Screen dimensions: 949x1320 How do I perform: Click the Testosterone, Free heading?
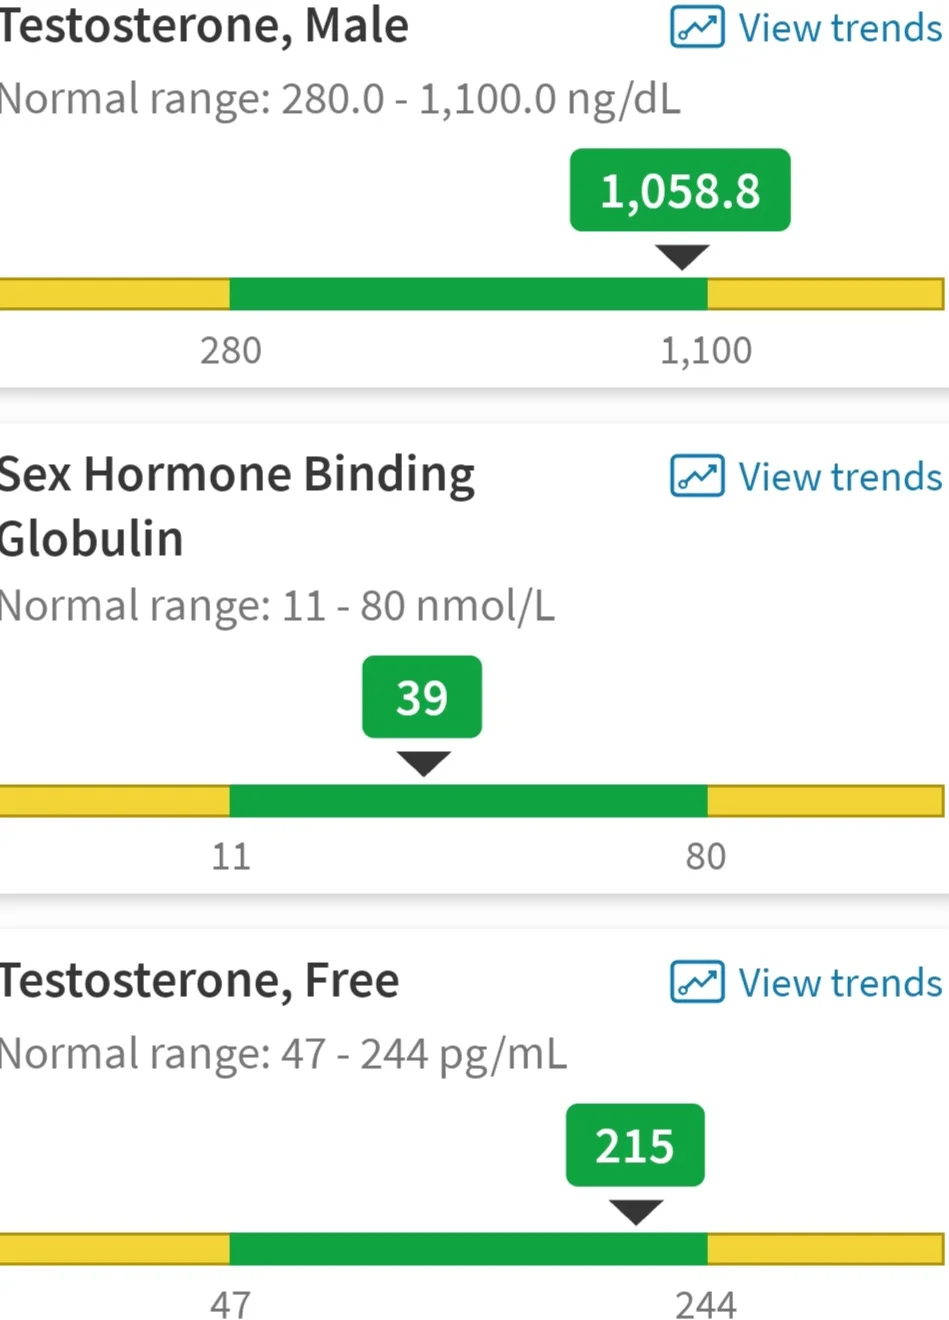tap(199, 981)
